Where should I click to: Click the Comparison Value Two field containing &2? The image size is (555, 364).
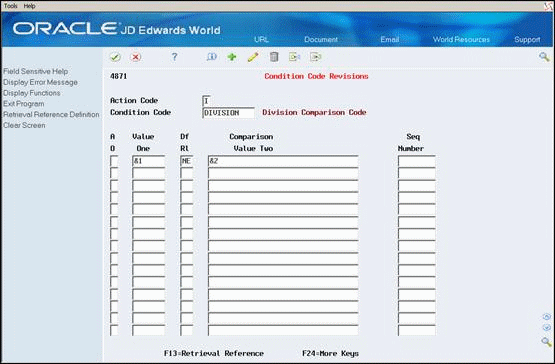coord(283,161)
